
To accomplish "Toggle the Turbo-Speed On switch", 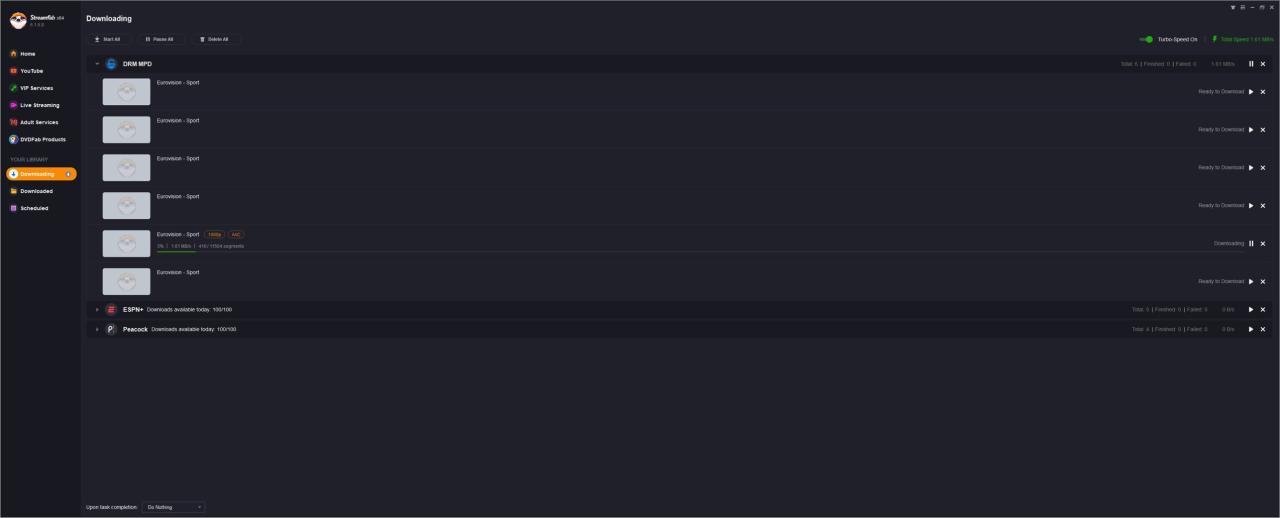I will [1147, 39].
